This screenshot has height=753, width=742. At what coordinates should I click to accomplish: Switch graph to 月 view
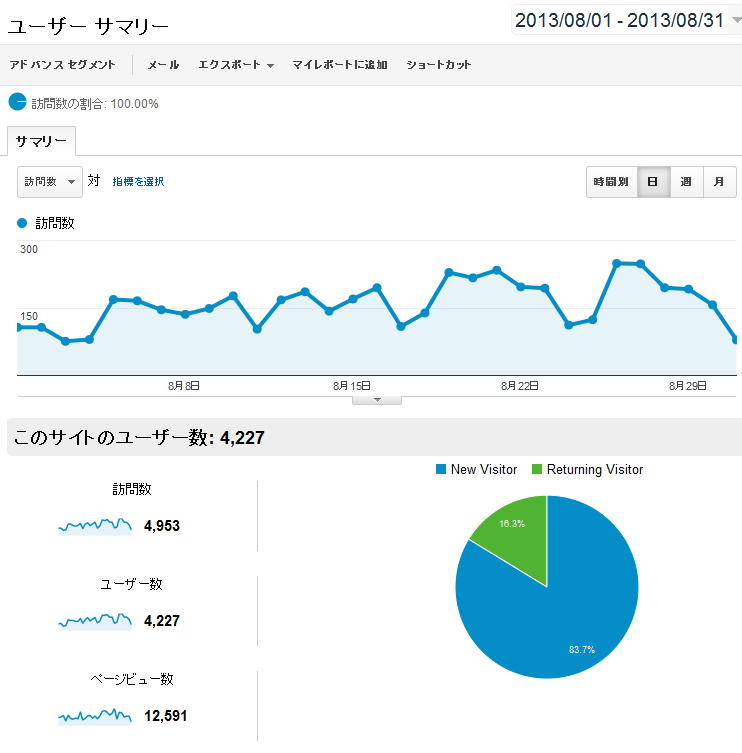[x=719, y=182]
